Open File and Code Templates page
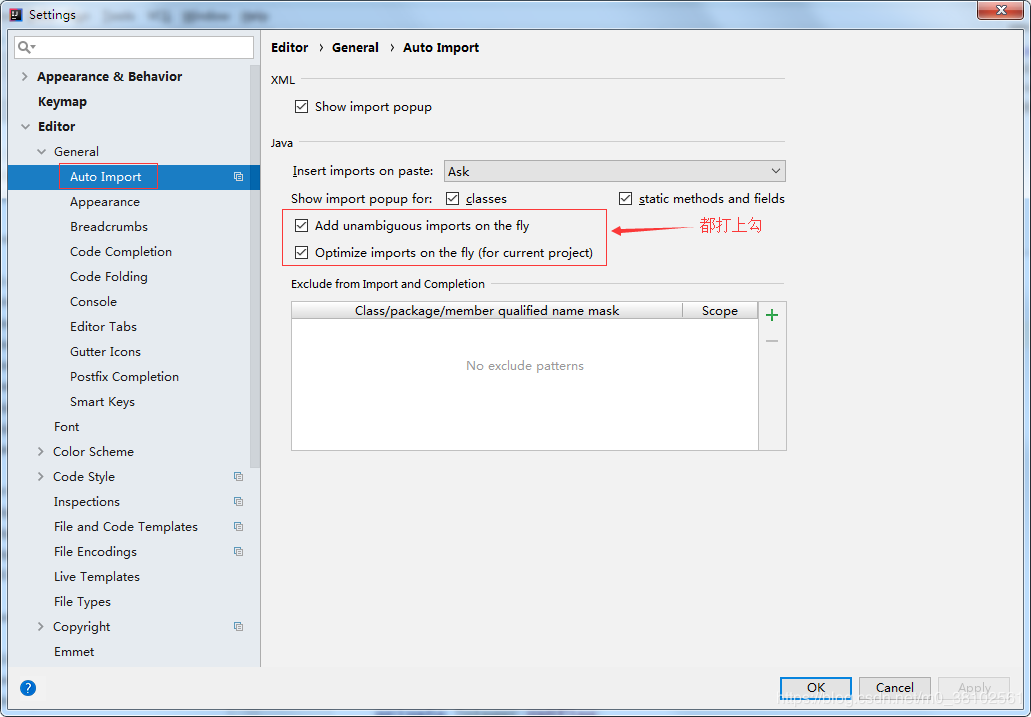This screenshot has width=1031, height=717. [x=126, y=526]
